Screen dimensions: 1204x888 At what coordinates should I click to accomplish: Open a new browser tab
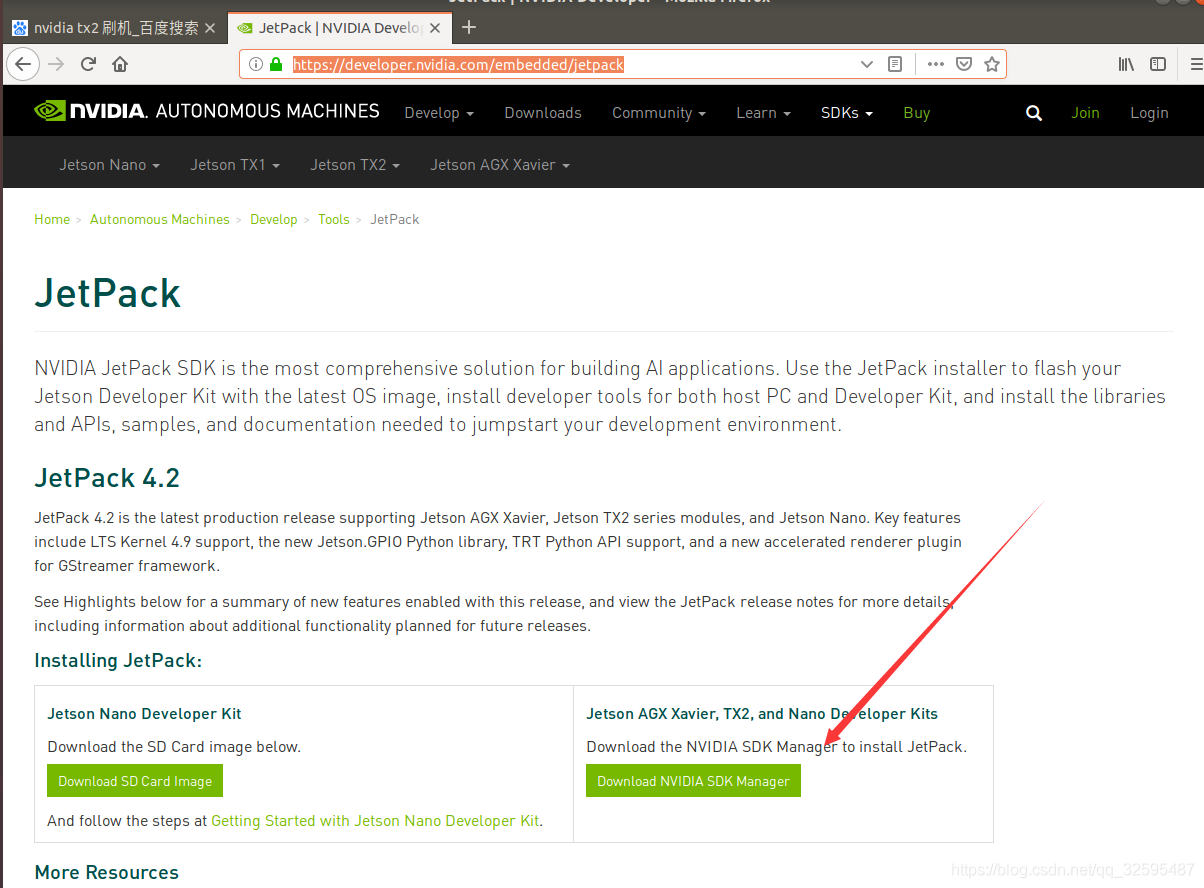click(469, 27)
